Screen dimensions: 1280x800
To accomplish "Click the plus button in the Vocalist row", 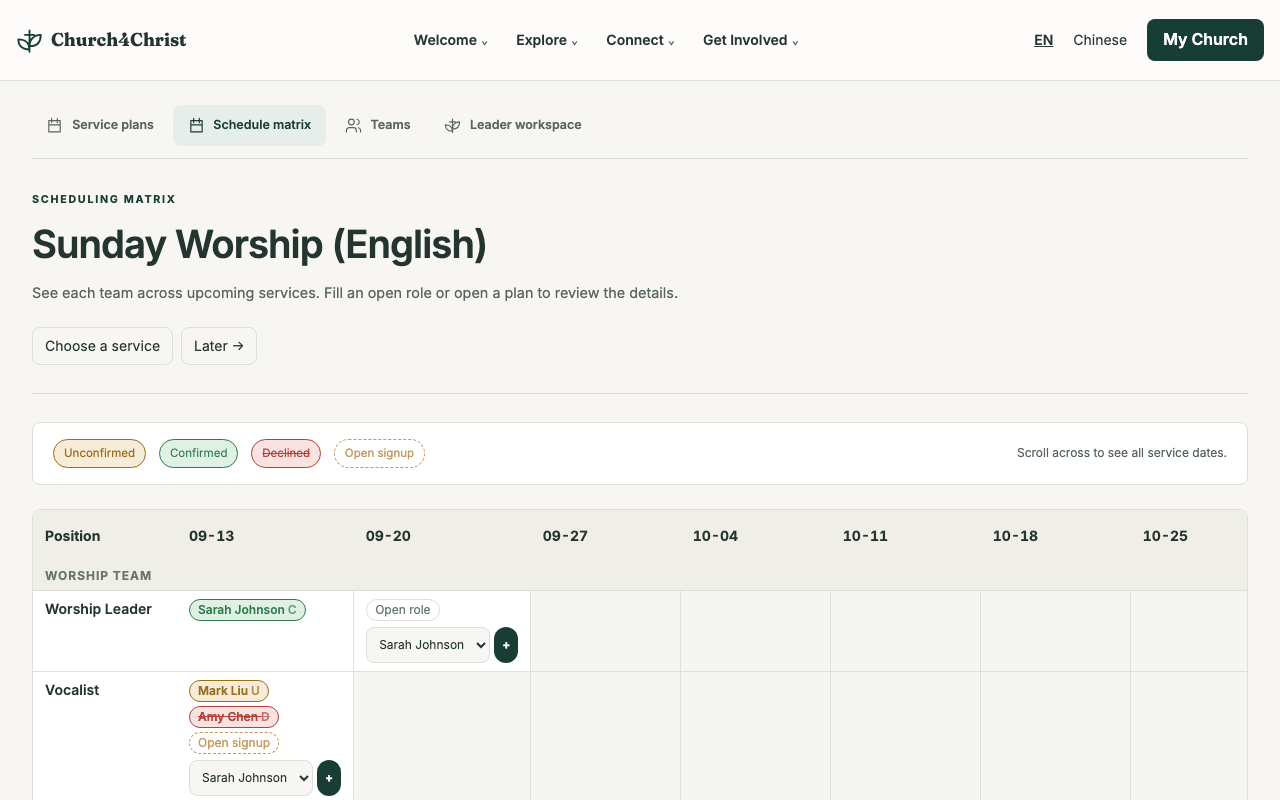I will tap(329, 778).
